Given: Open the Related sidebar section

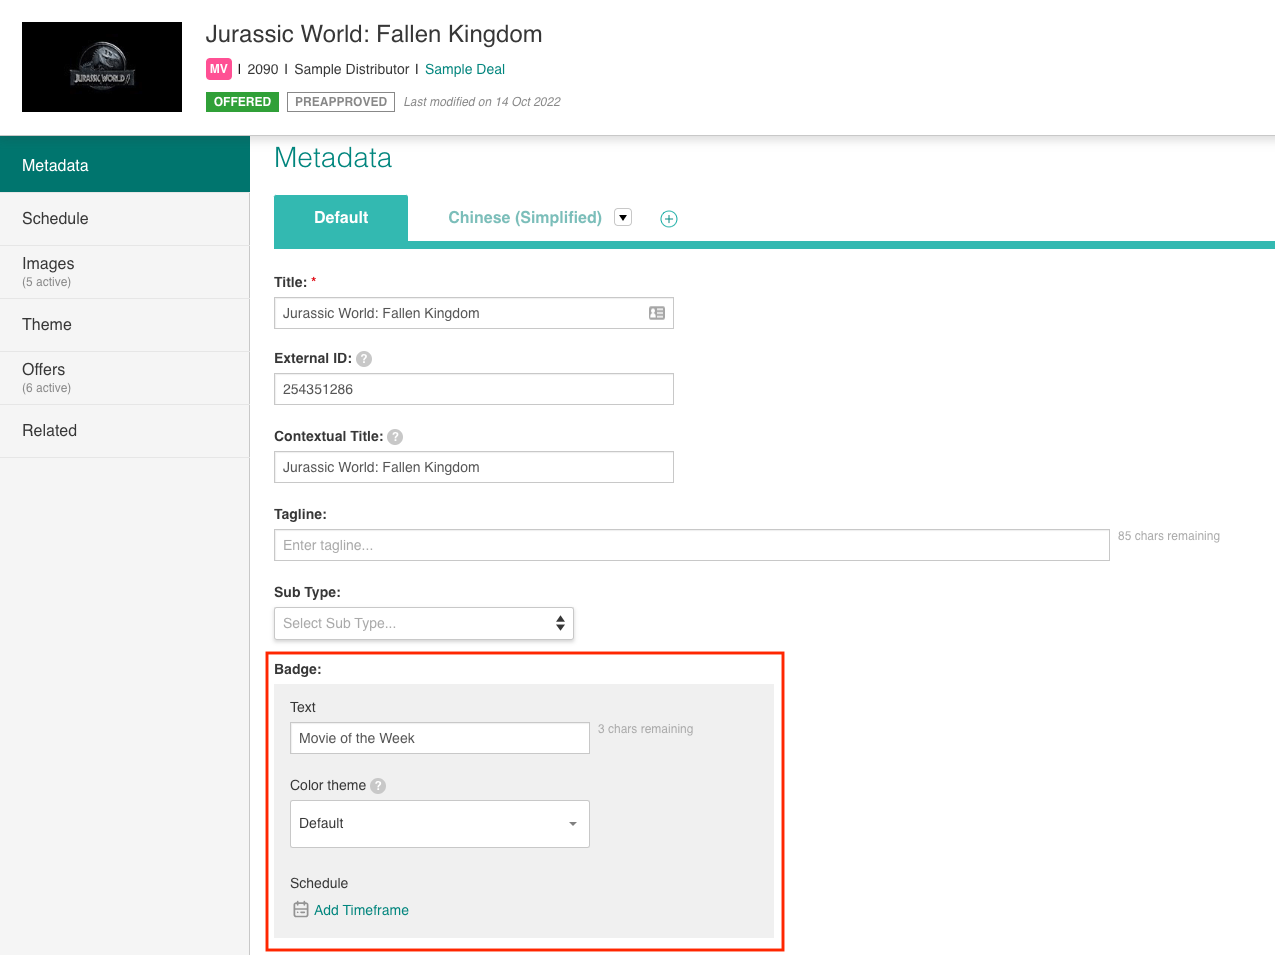Looking at the screenshot, I should coord(125,431).
